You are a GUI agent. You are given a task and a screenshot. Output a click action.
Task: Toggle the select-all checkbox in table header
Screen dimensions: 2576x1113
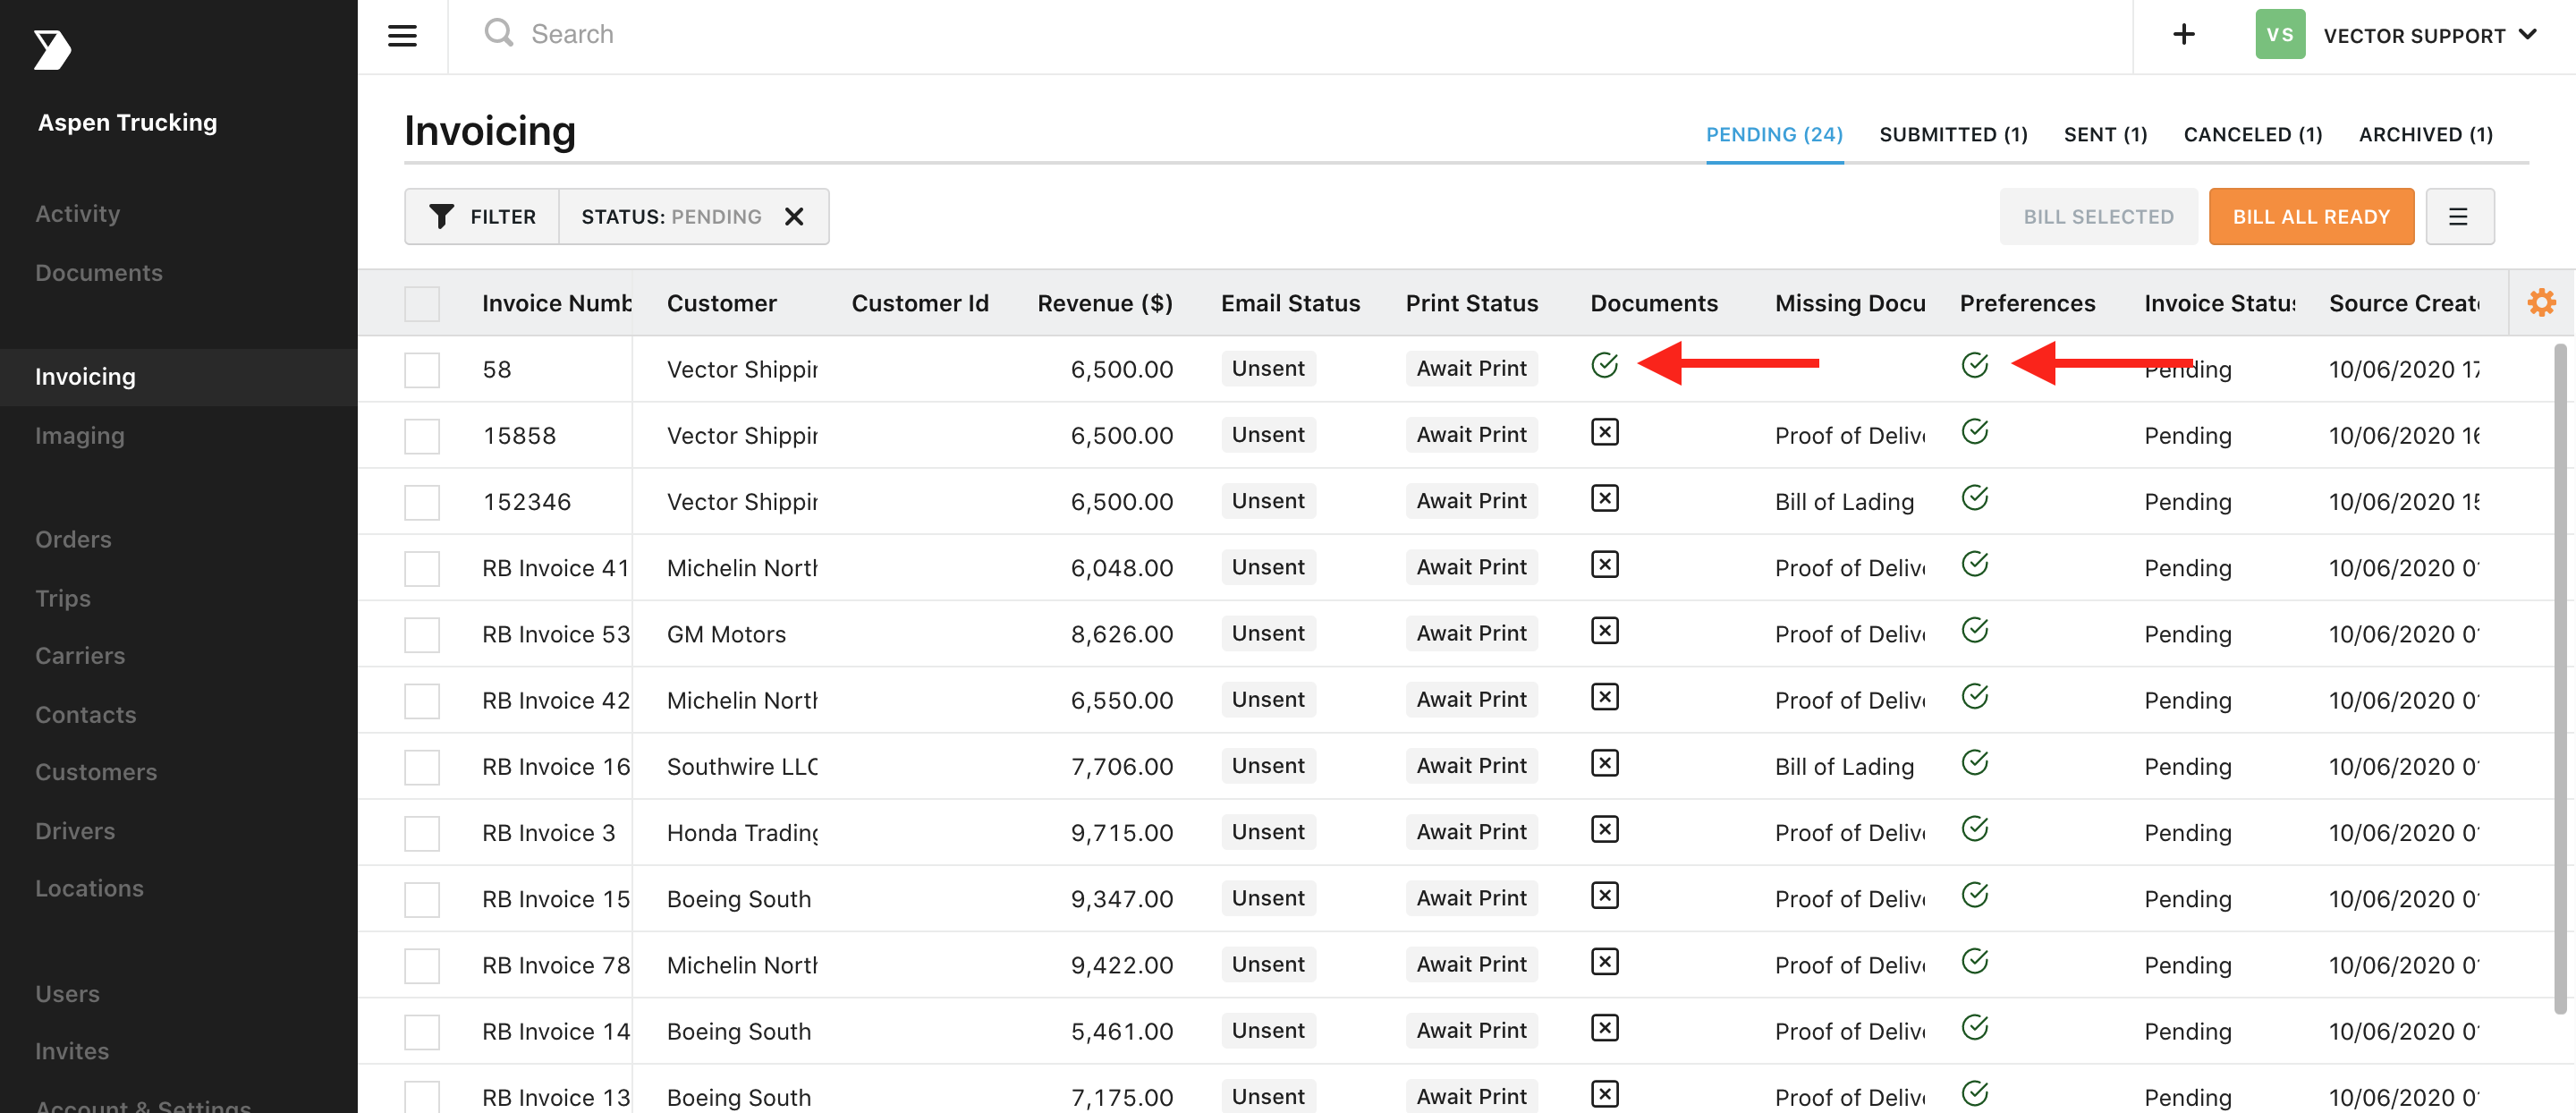(422, 303)
